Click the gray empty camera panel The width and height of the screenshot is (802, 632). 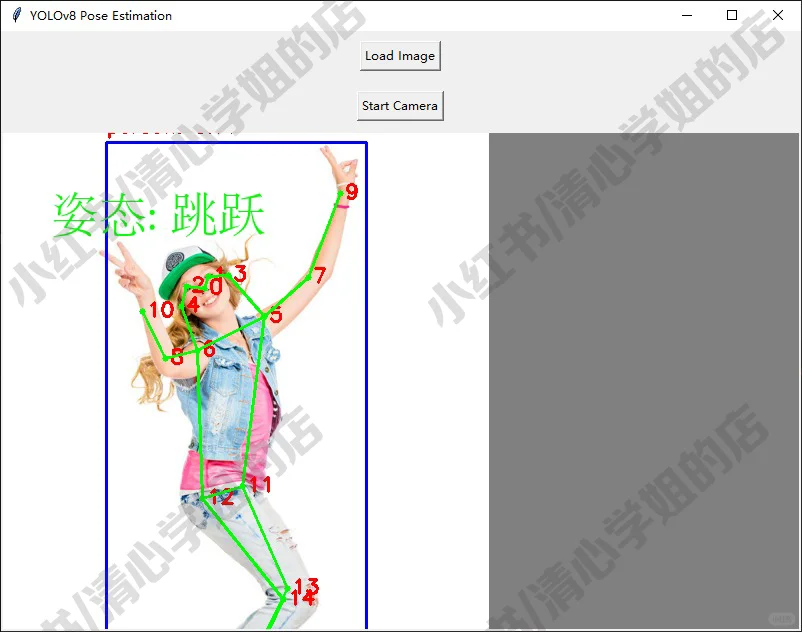click(644, 381)
